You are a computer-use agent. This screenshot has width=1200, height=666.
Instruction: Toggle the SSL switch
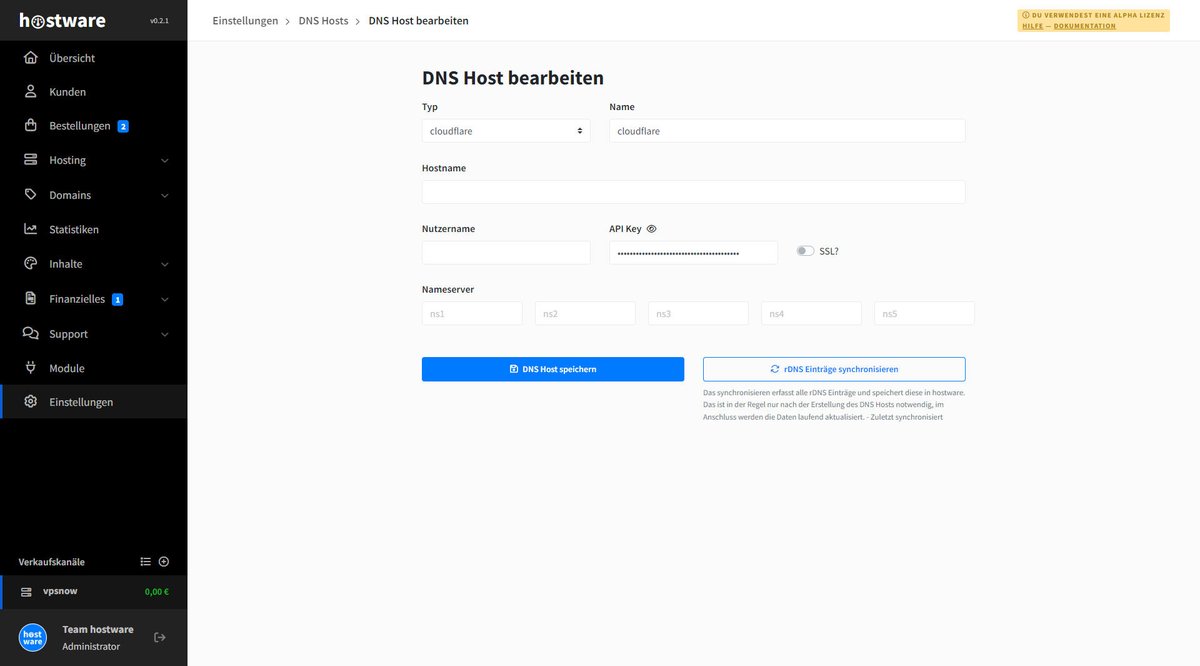click(805, 251)
